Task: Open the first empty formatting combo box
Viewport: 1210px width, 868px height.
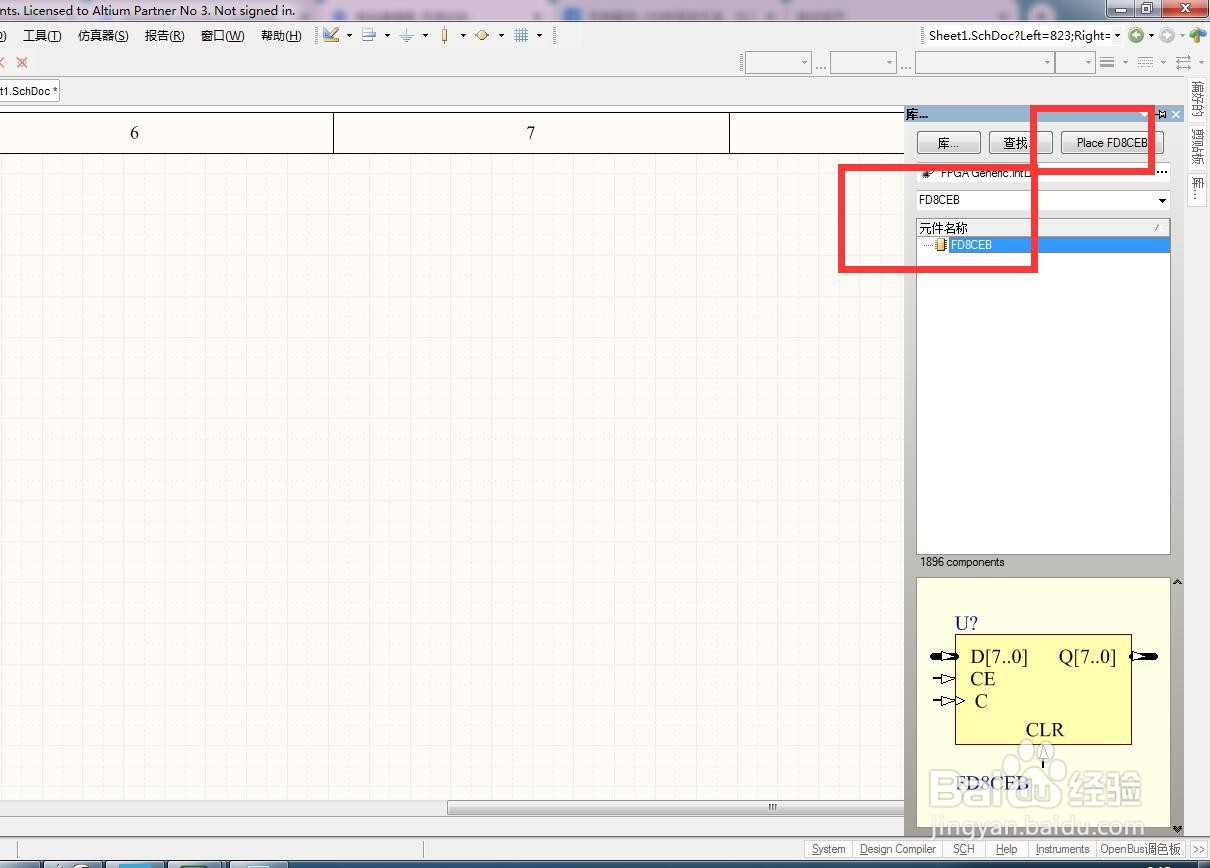Action: pyautogui.click(x=777, y=63)
